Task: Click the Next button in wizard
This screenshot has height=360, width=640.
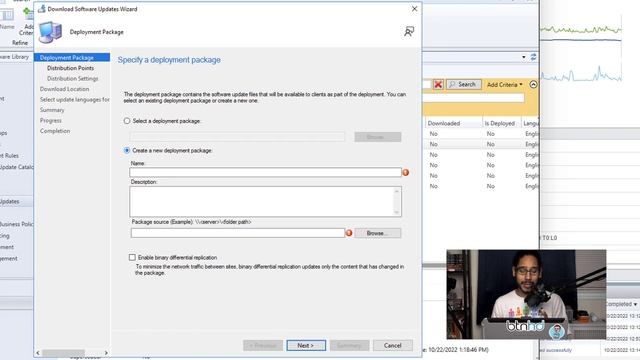Action: pos(306,345)
